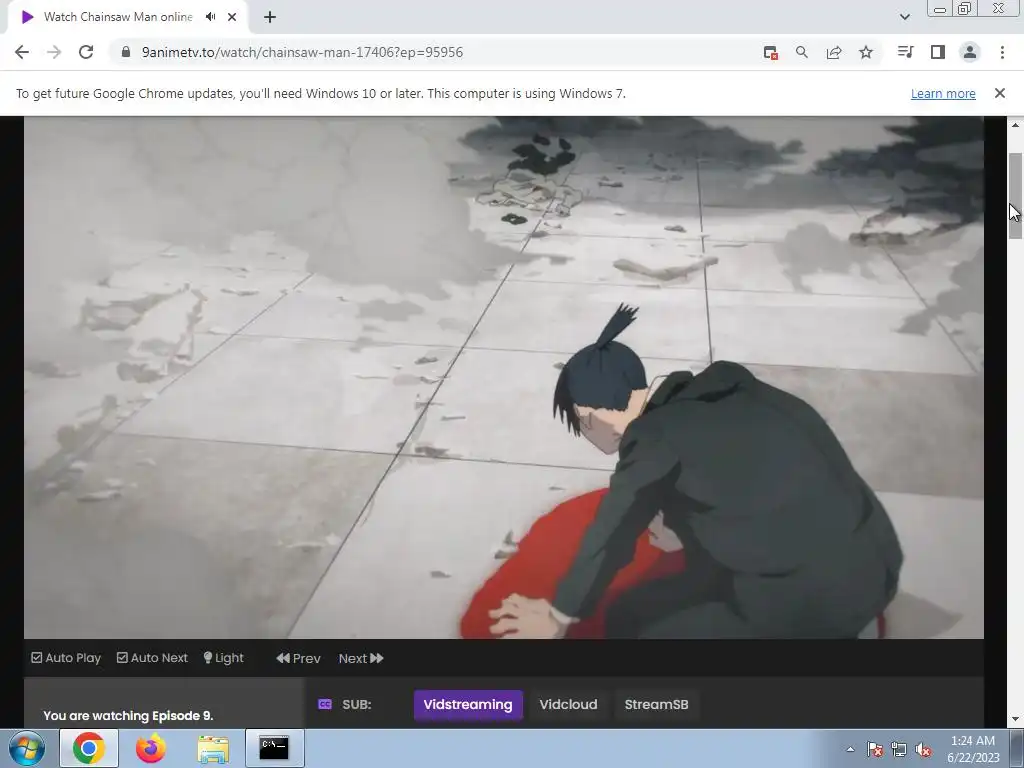Viewport: 1024px width, 768px height.
Task: Click the muted volume tray icon
Action: pos(923,749)
